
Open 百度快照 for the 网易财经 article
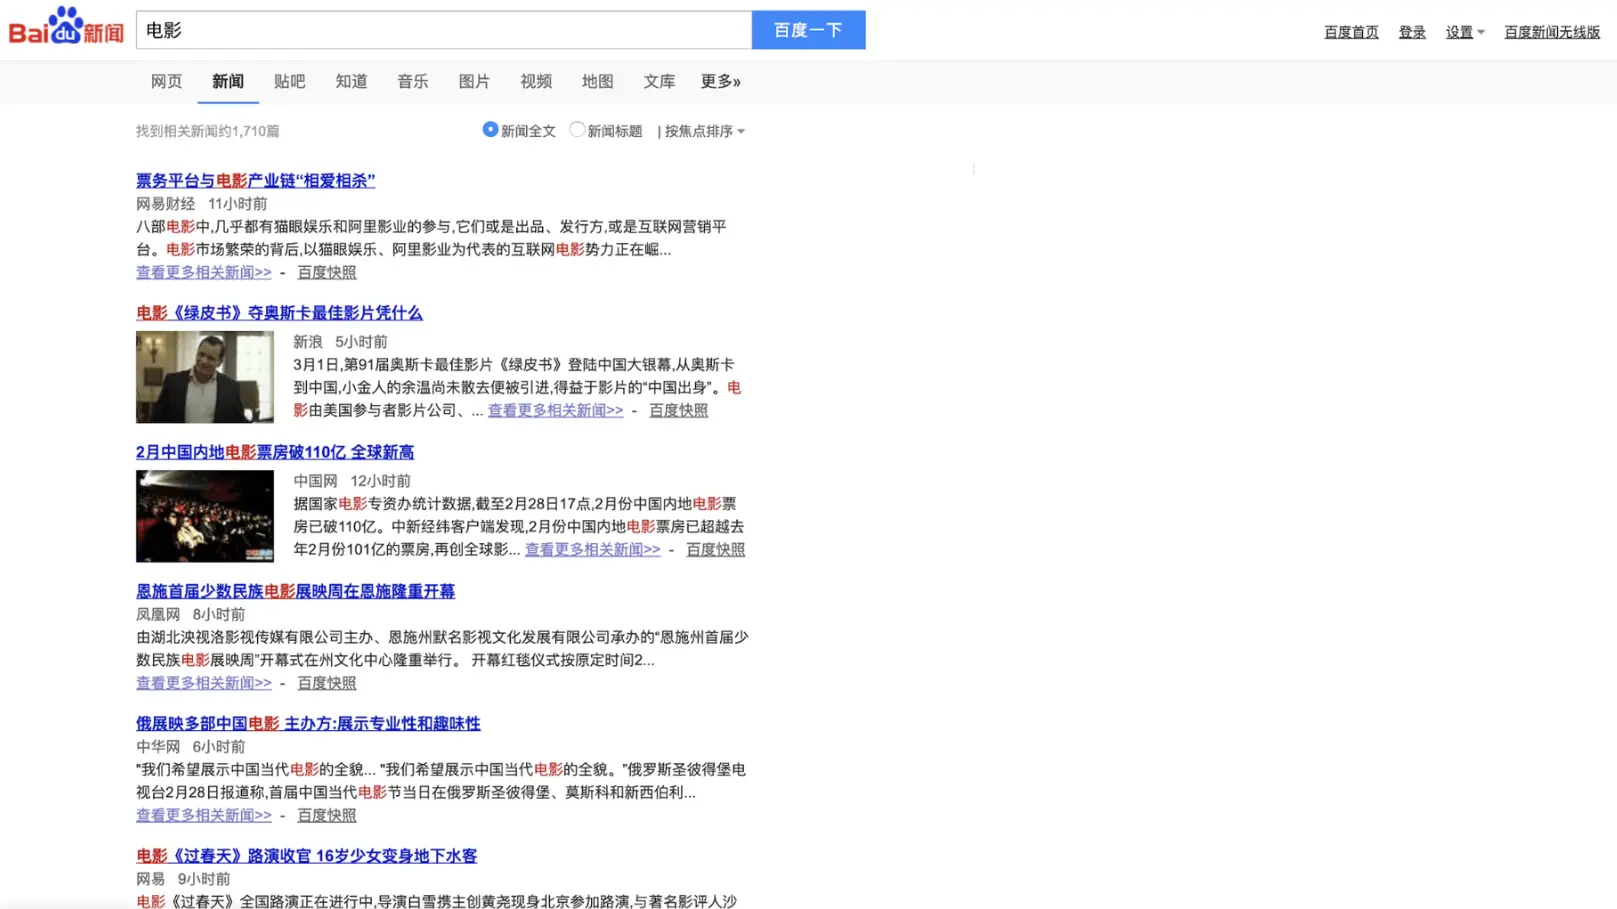[327, 272]
